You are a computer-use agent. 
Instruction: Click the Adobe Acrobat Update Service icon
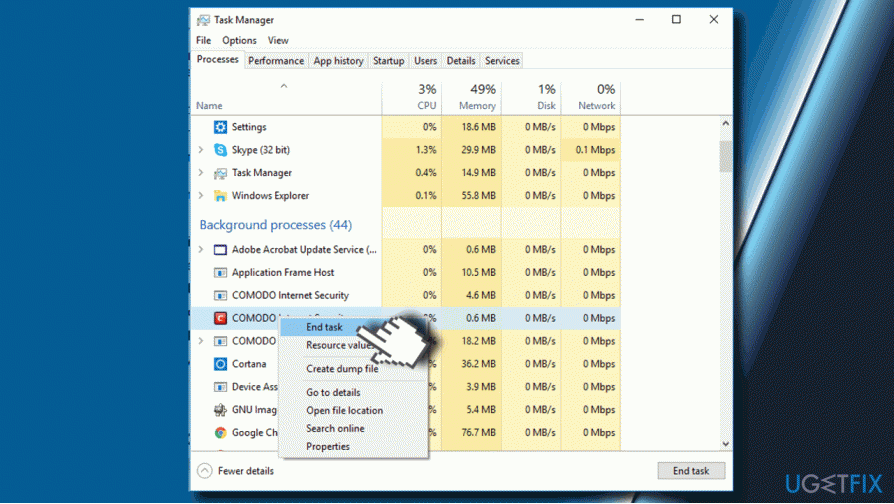pos(220,250)
